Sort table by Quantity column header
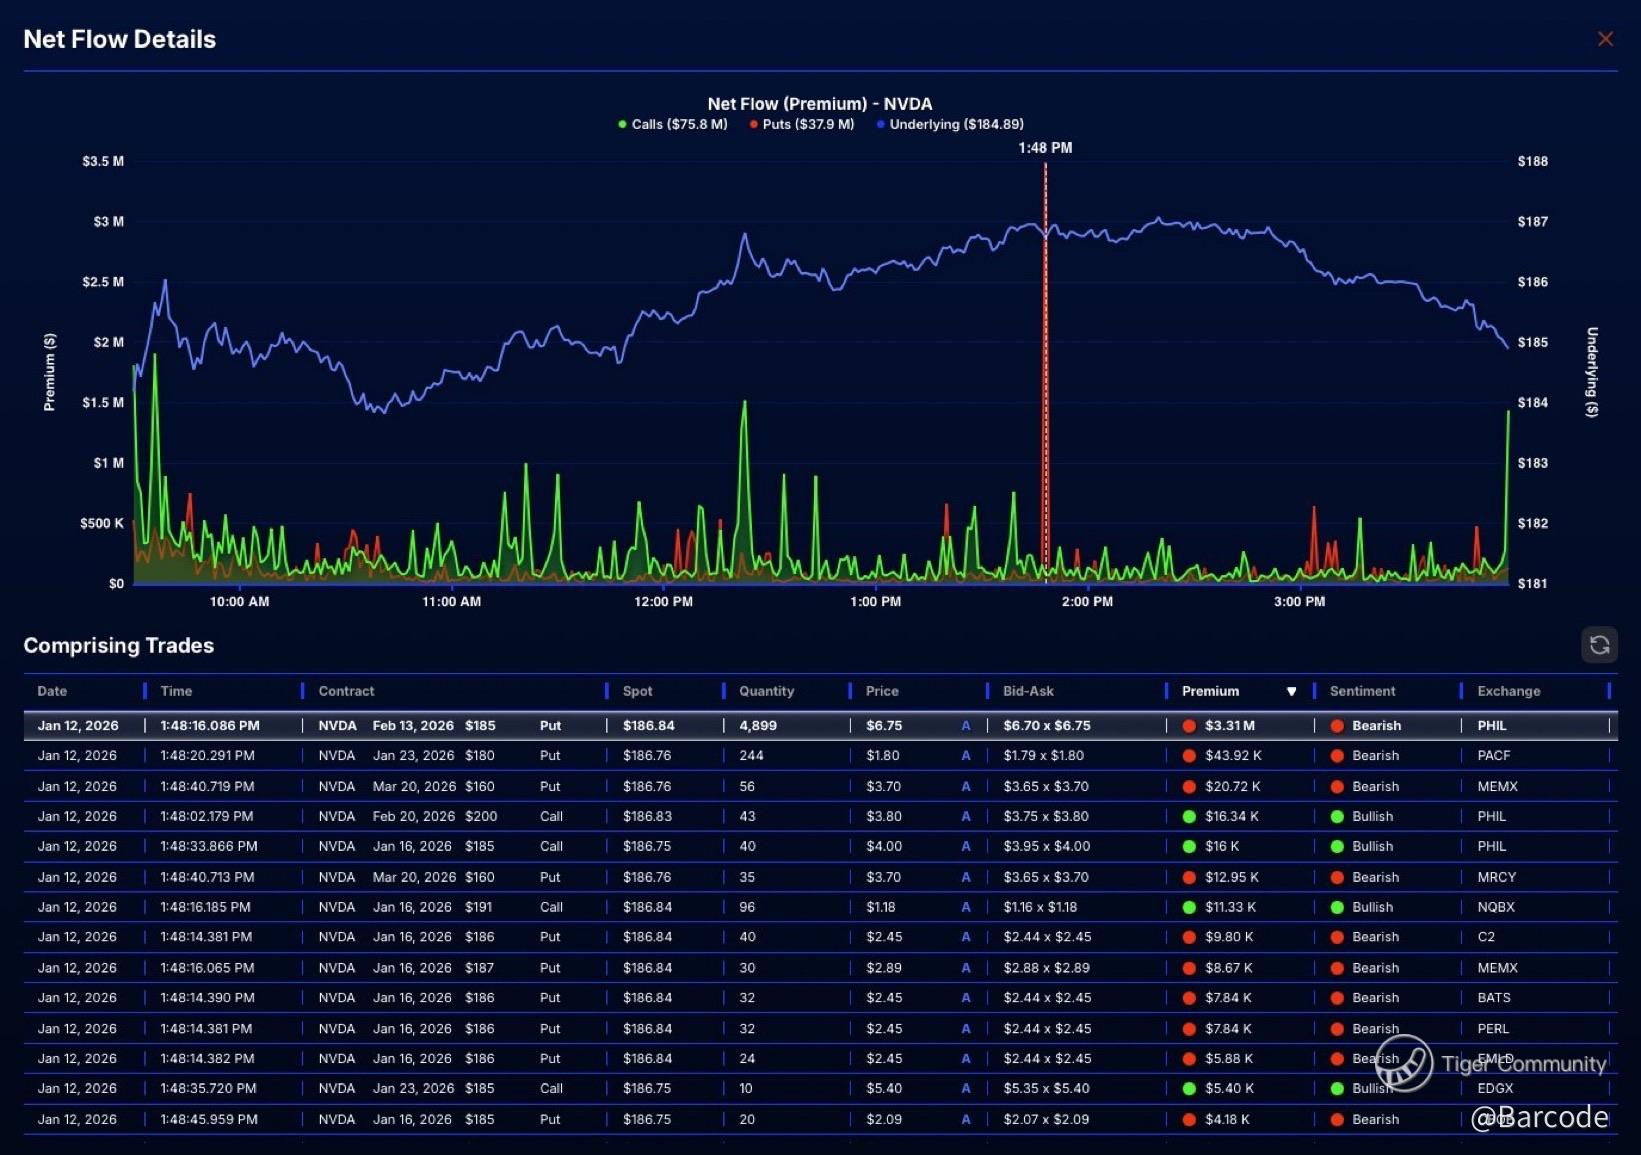1641x1155 pixels. tap(766, 691)
